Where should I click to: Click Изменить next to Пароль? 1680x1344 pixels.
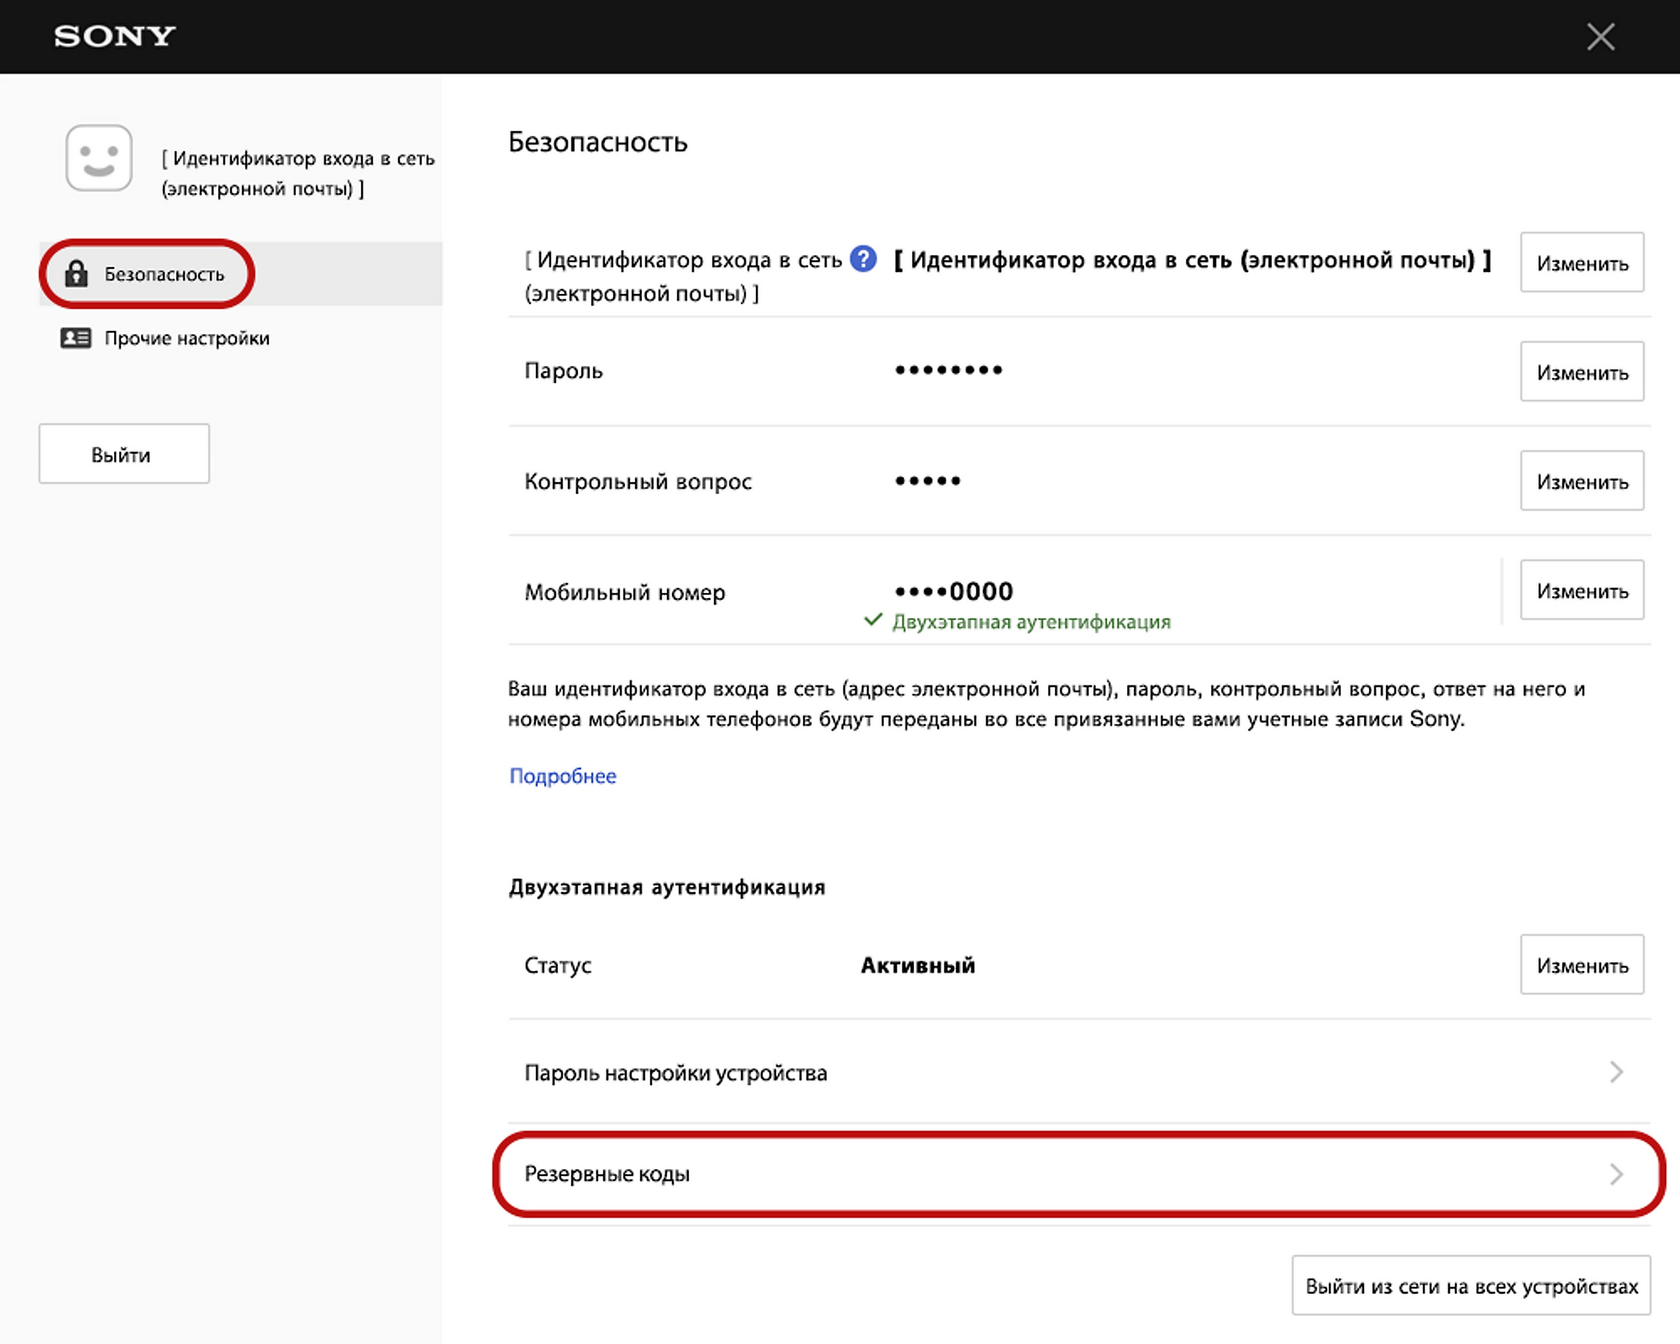click(1582, 372)
